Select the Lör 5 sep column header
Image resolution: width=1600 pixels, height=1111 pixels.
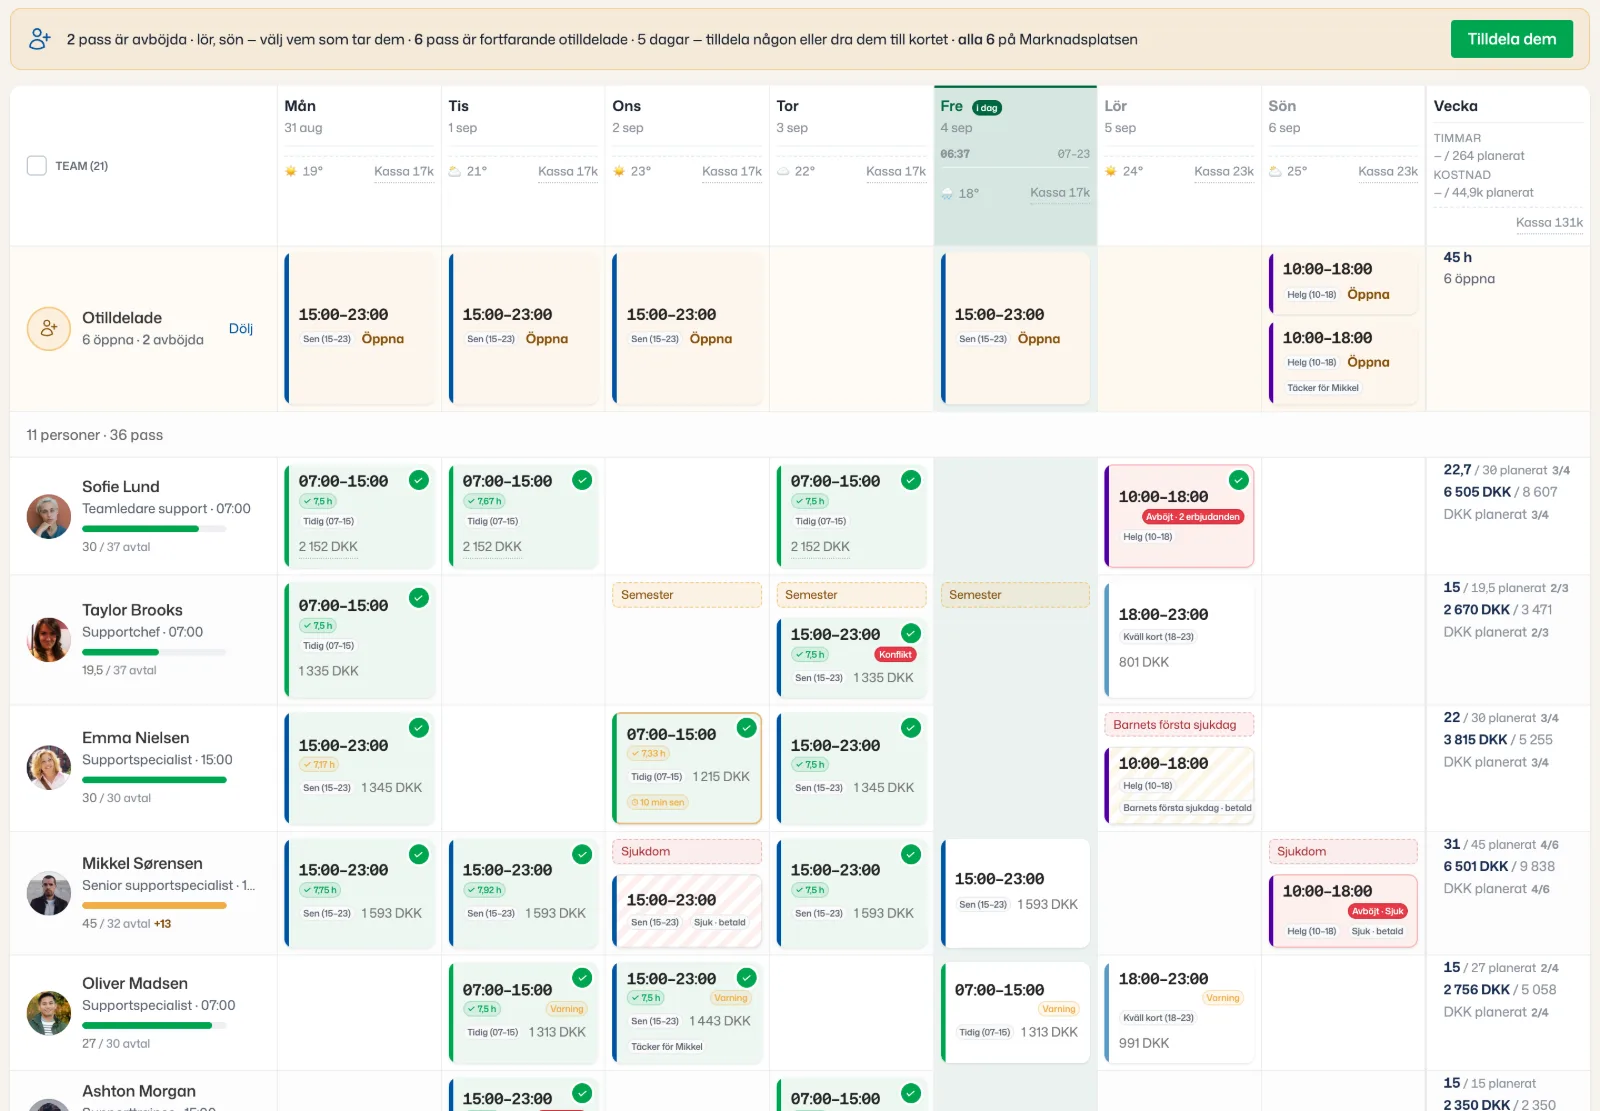tap(1178, 116)
